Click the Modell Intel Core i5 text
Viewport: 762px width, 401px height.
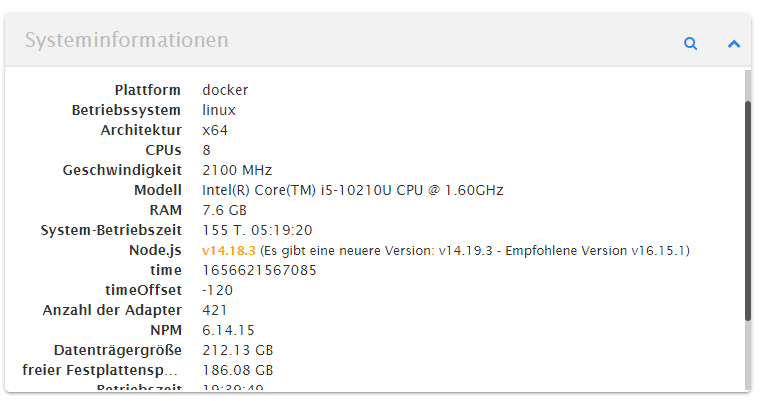[x=353, y=190]
